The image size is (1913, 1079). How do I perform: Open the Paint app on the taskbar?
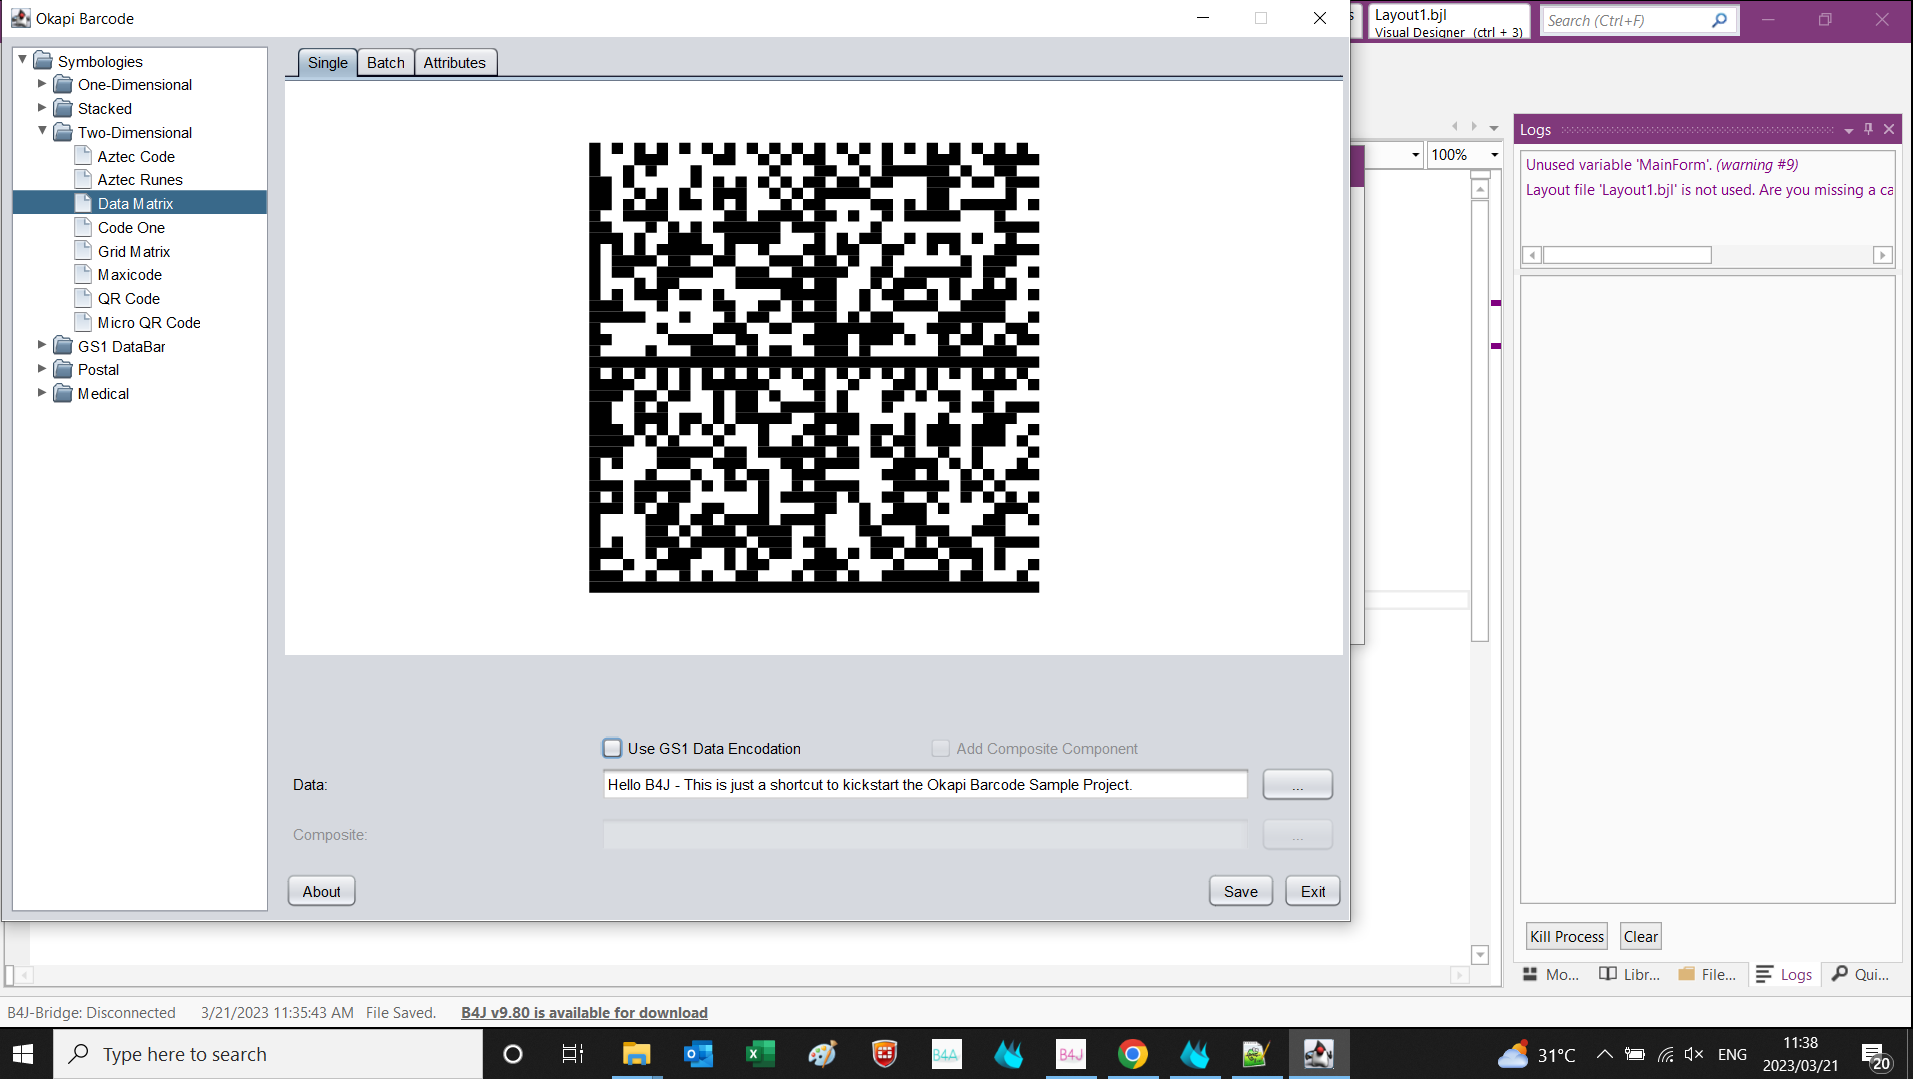822,1054
